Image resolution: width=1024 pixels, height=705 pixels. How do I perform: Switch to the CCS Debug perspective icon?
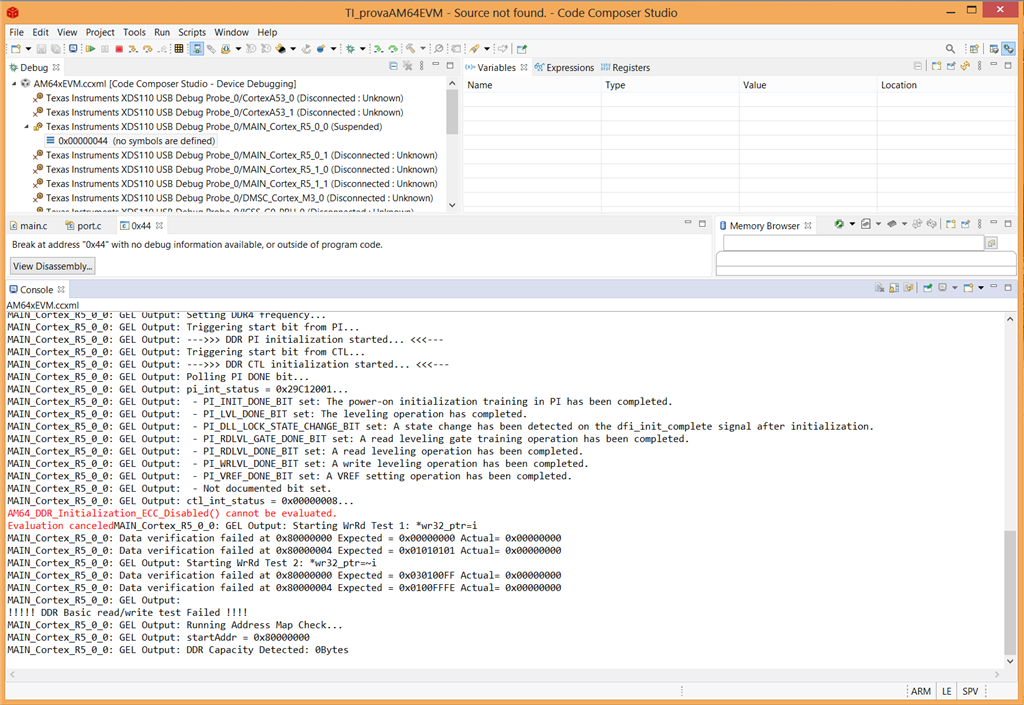[1009, 49]
